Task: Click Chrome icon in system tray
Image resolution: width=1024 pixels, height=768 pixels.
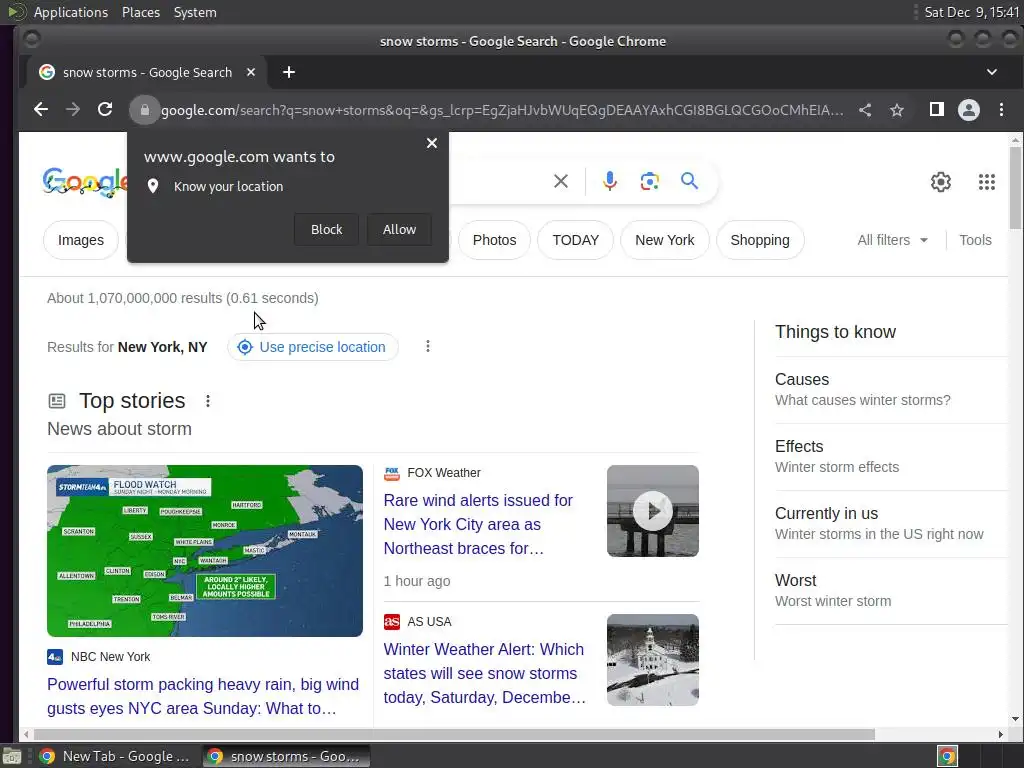Action: [x=947, y=756]
